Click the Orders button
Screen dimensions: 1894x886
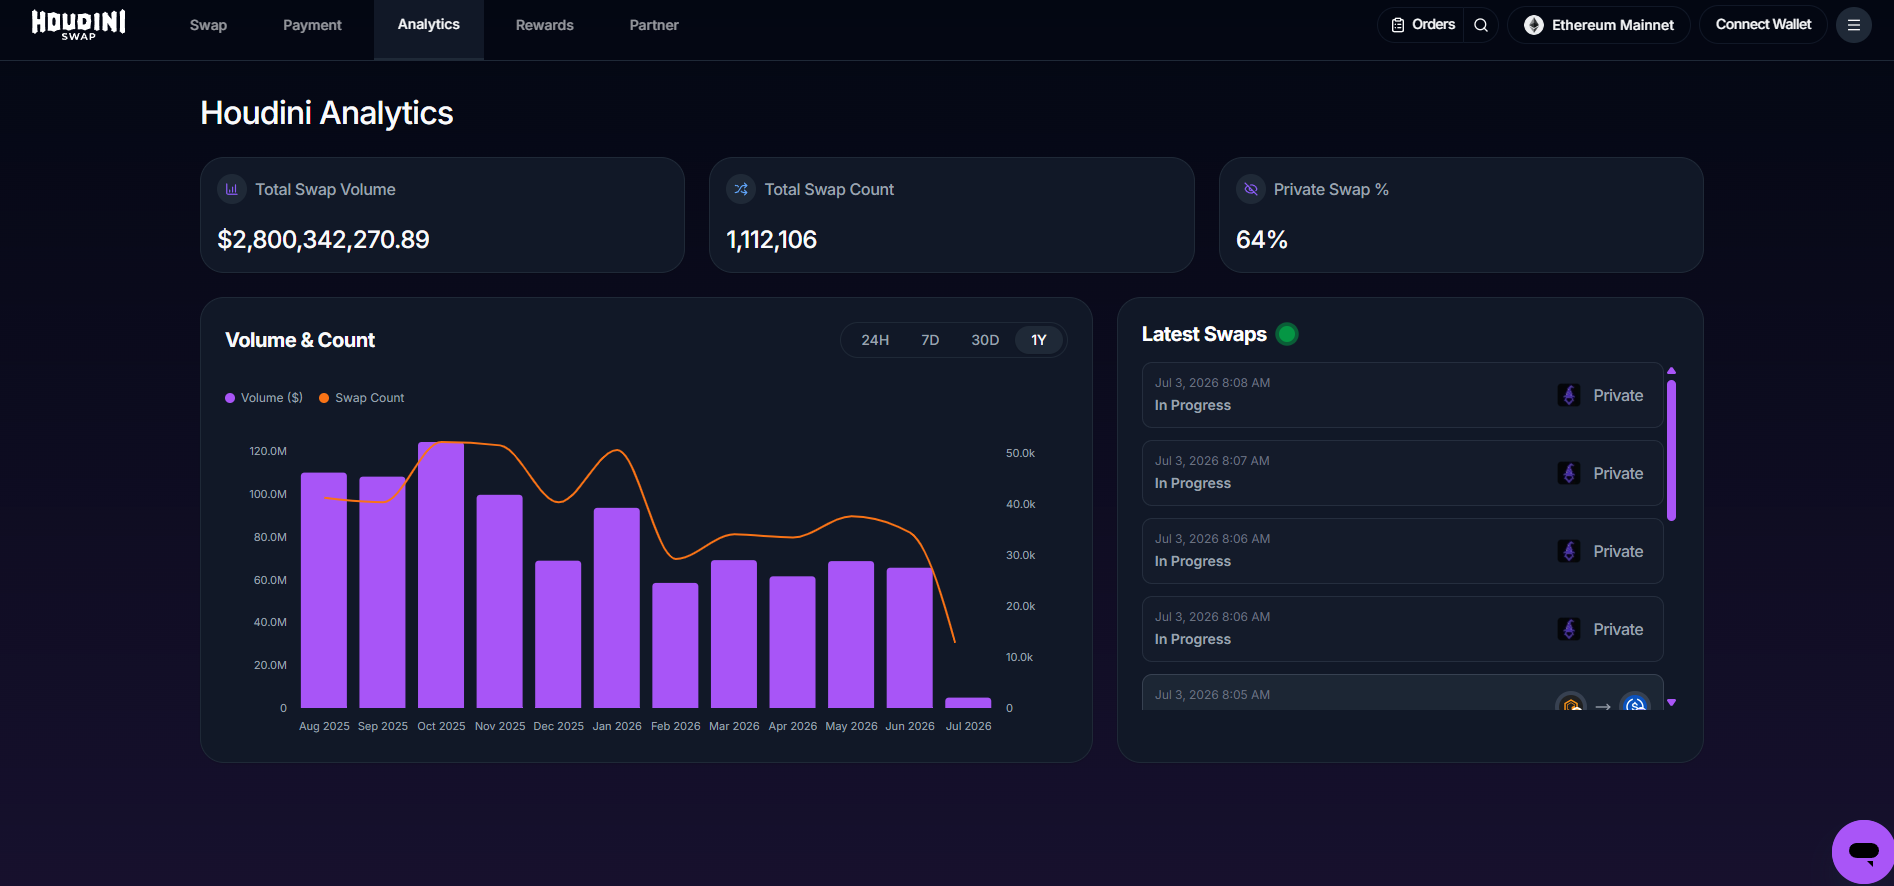point(1422,25)
